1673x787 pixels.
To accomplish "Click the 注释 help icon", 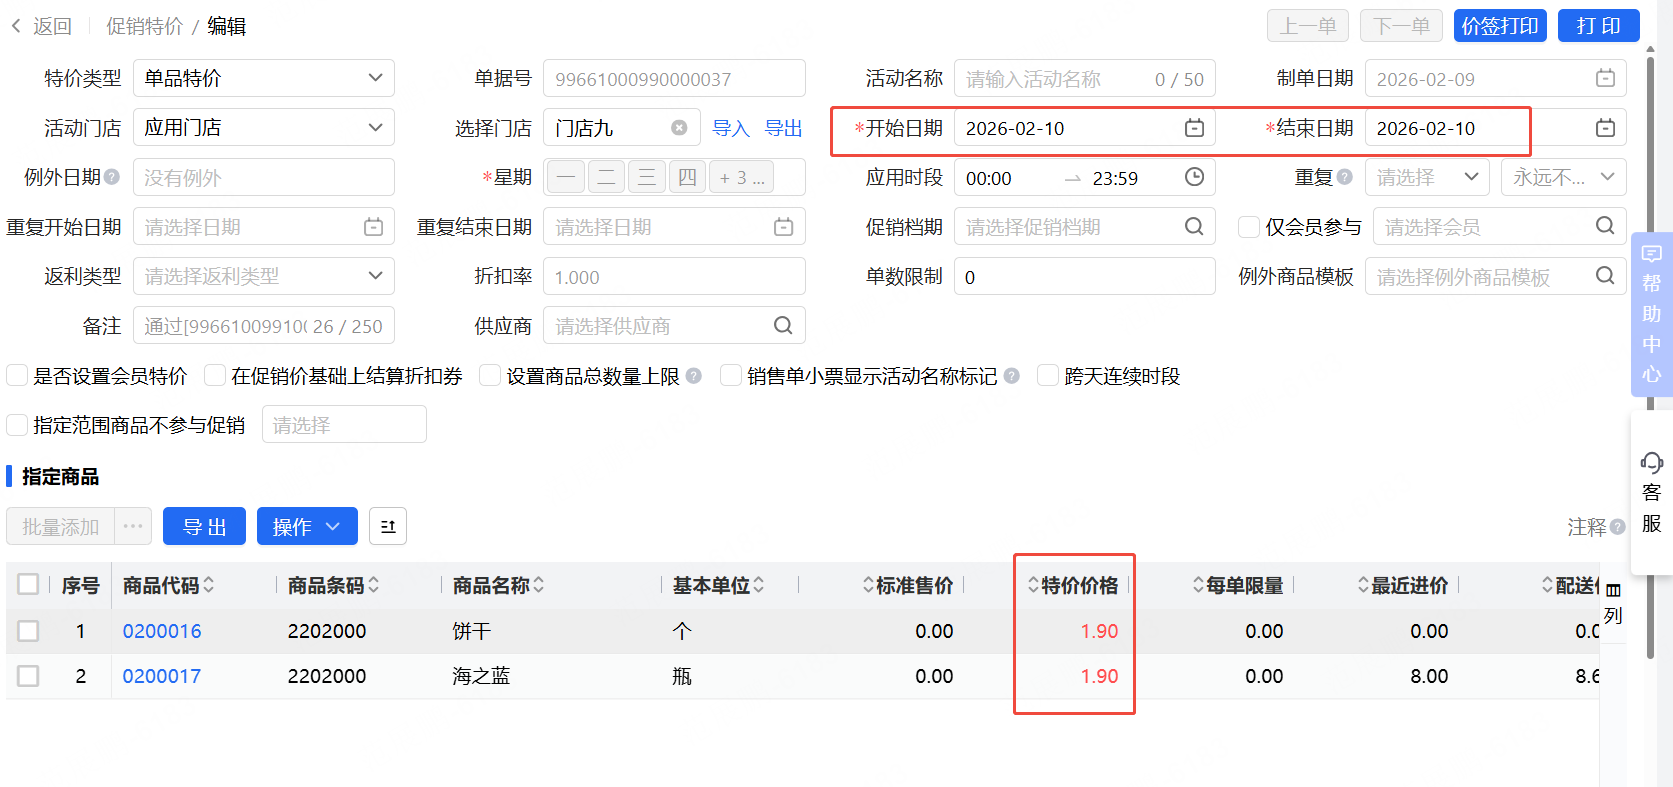I will (x=1617, y=527).
